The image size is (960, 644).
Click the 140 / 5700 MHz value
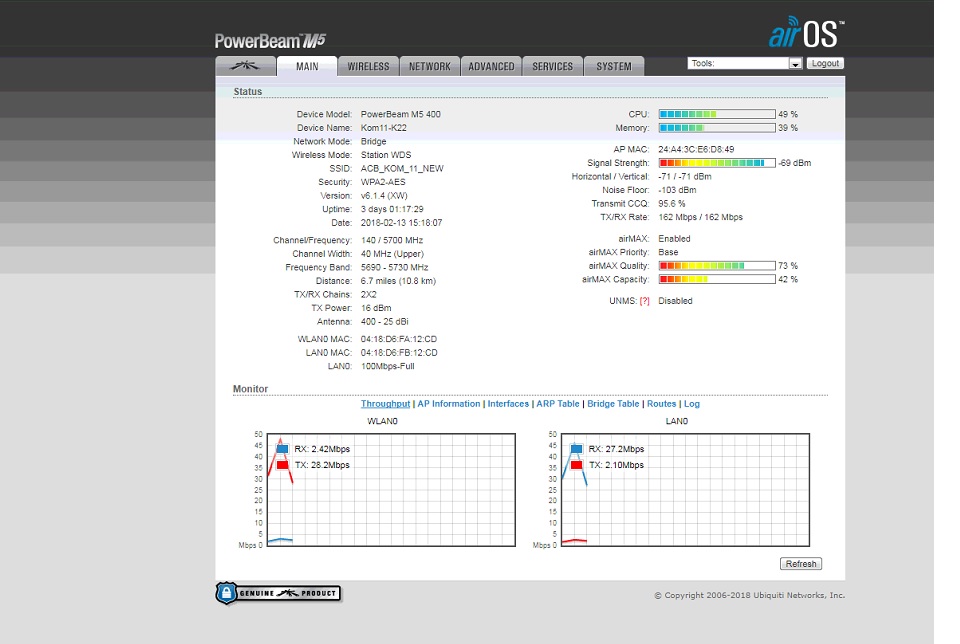pyautogui.click(x=392, y=241)
